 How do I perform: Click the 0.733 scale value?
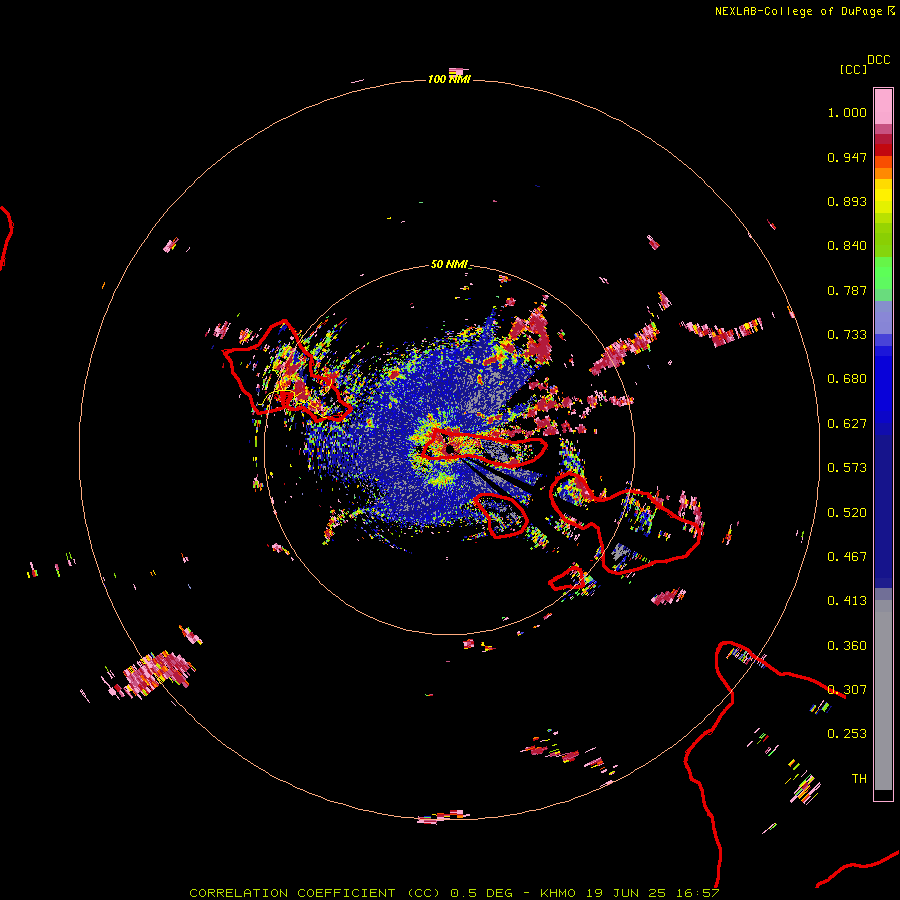847,335
